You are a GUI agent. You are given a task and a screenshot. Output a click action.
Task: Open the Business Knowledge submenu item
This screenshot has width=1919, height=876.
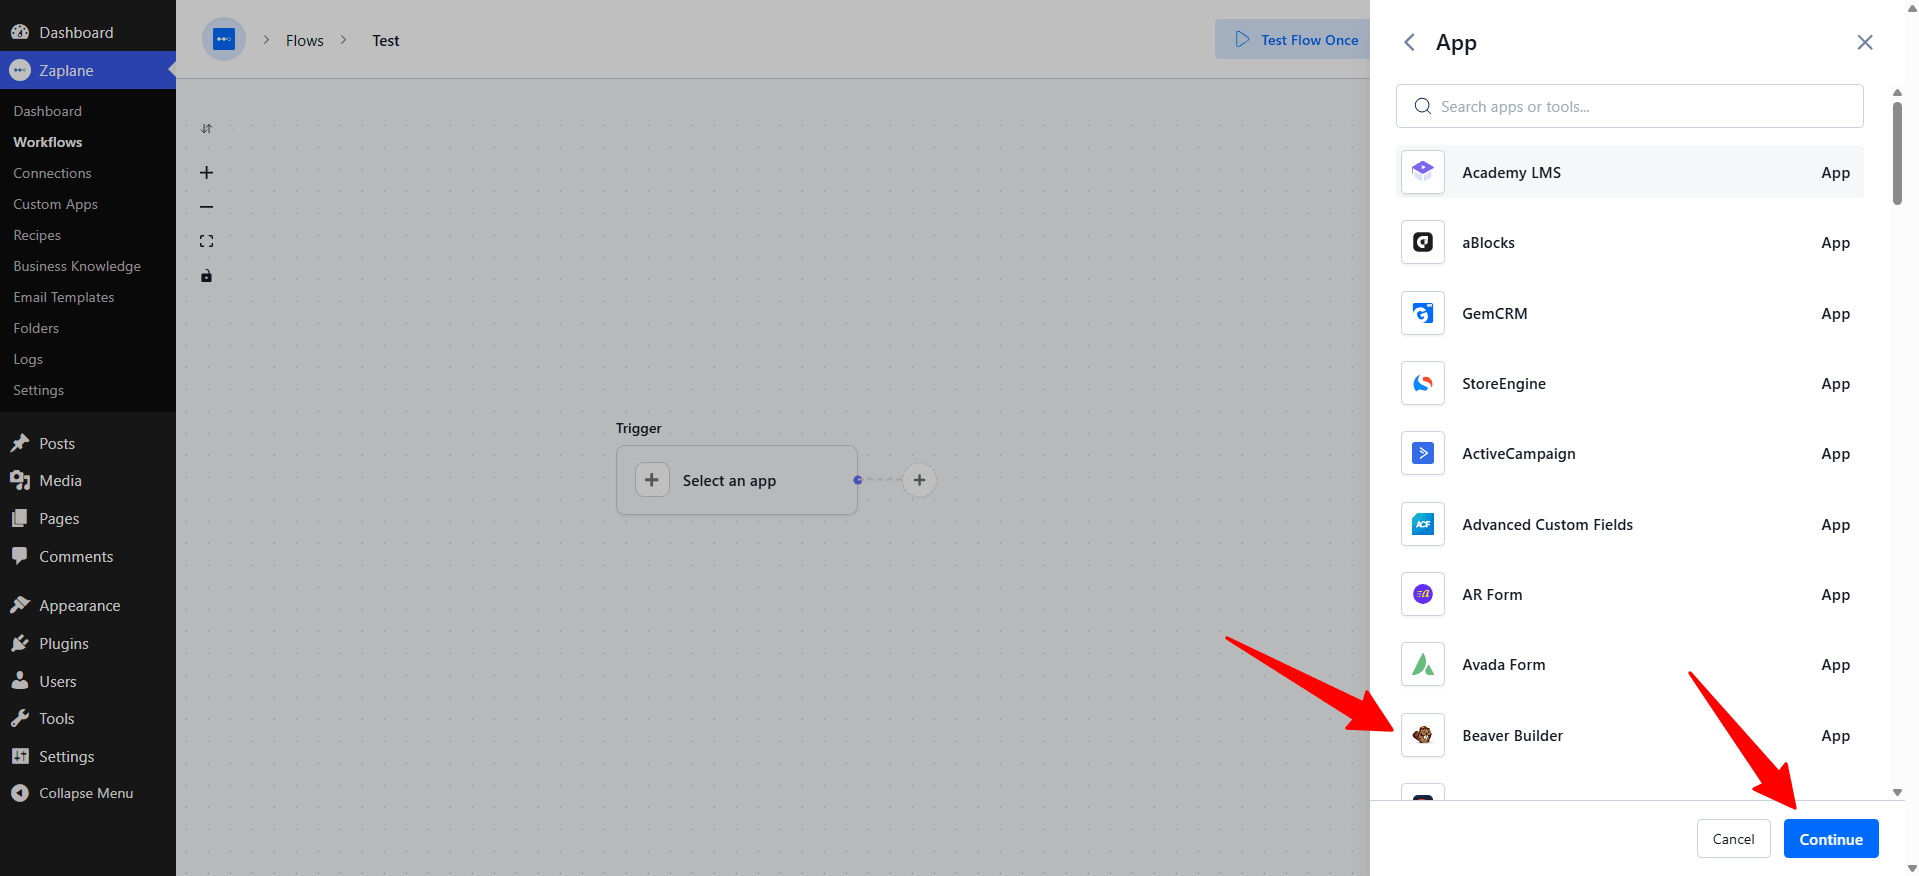pos(77,266)
